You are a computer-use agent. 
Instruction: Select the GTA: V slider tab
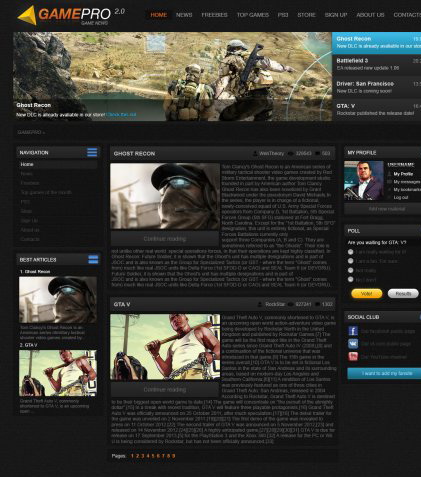coord(376,110)
